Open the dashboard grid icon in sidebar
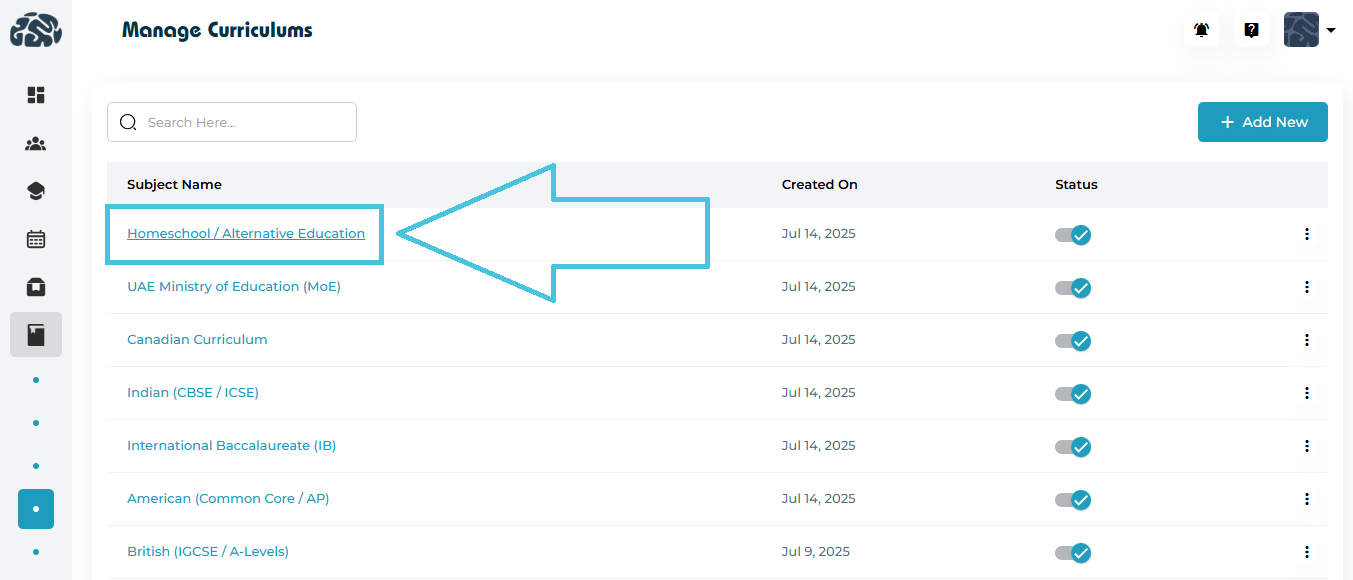The width and height of the screenshot is (1353, 580). click(x=36, y=95)
